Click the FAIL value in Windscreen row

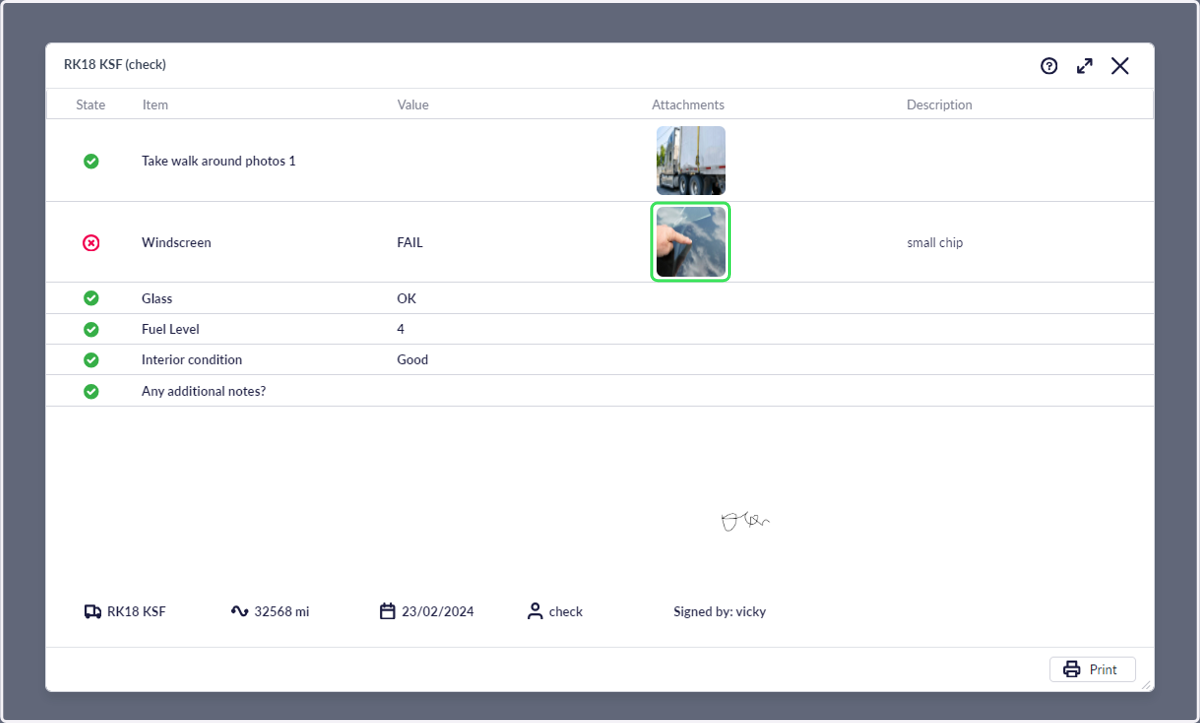(410, 242)
